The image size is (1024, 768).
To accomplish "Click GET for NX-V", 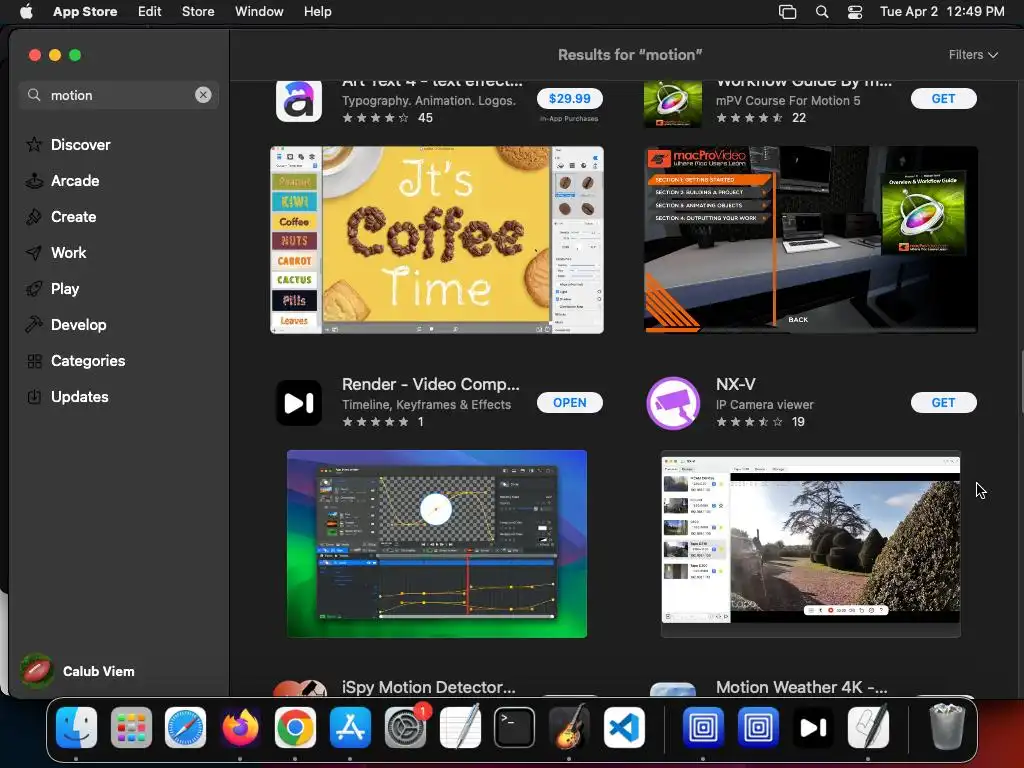I will [x=944, y=403].
